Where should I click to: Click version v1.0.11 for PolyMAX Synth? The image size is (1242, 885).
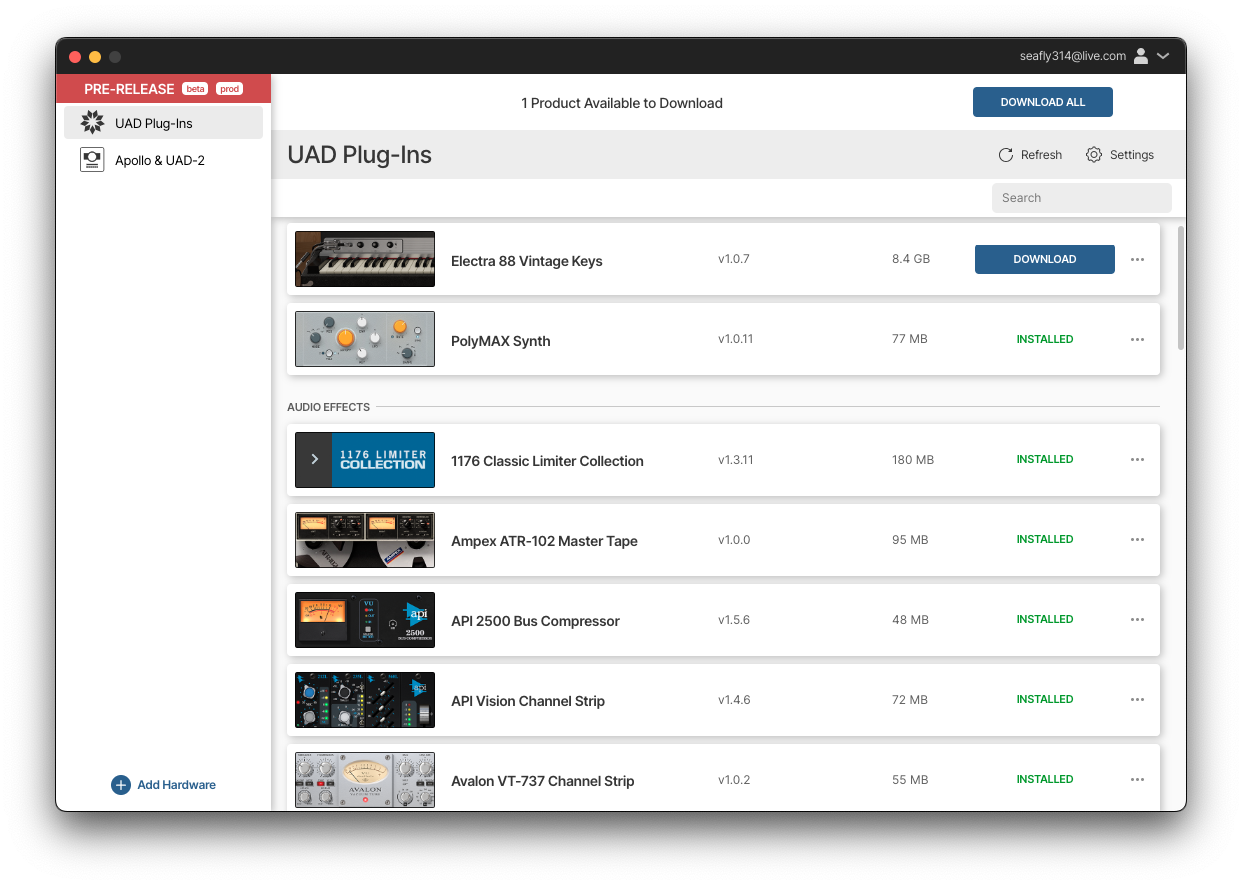735,339
